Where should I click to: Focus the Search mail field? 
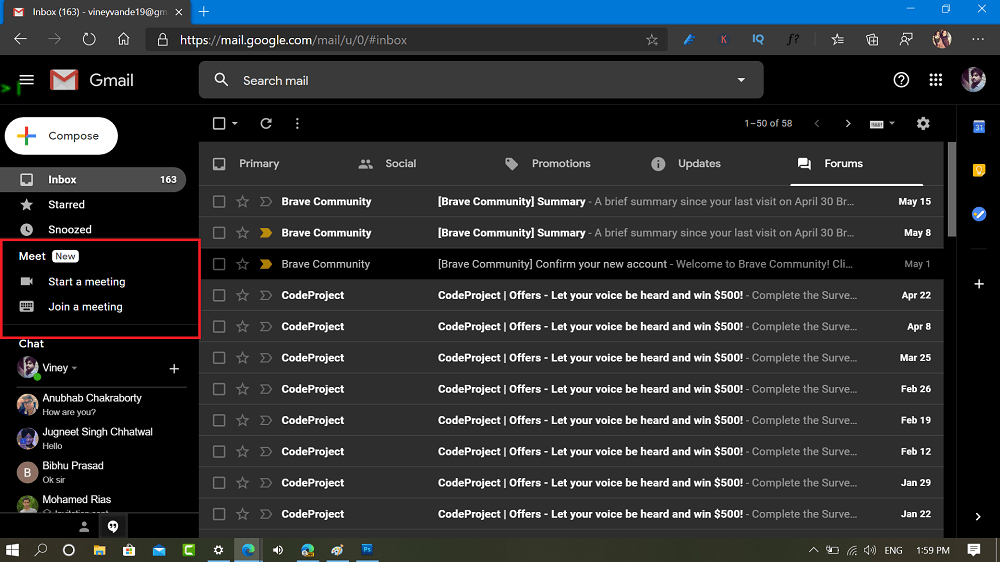click(481, 80)
